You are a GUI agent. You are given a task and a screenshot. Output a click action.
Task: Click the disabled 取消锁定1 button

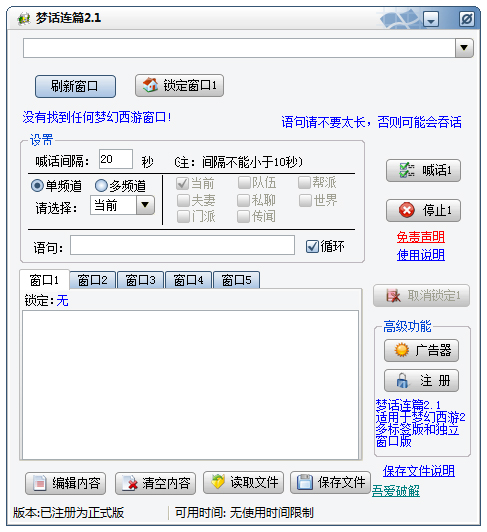point(422,296)
